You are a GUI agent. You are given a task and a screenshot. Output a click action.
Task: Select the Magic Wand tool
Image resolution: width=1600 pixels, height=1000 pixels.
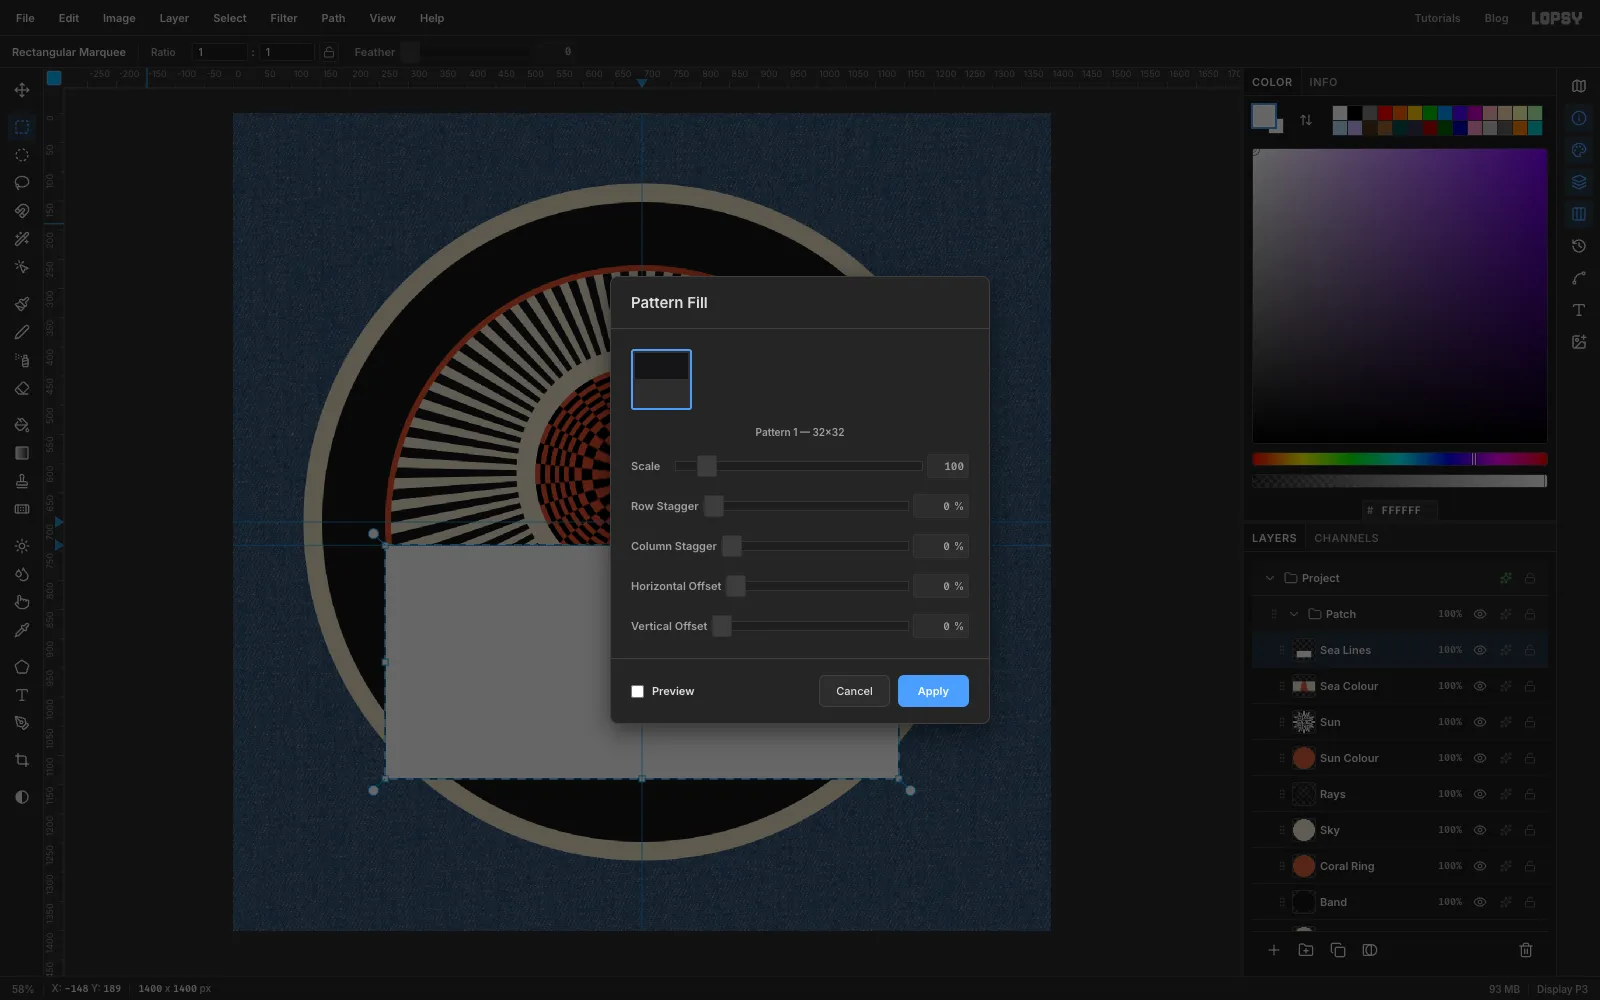[x=22, y=239]
